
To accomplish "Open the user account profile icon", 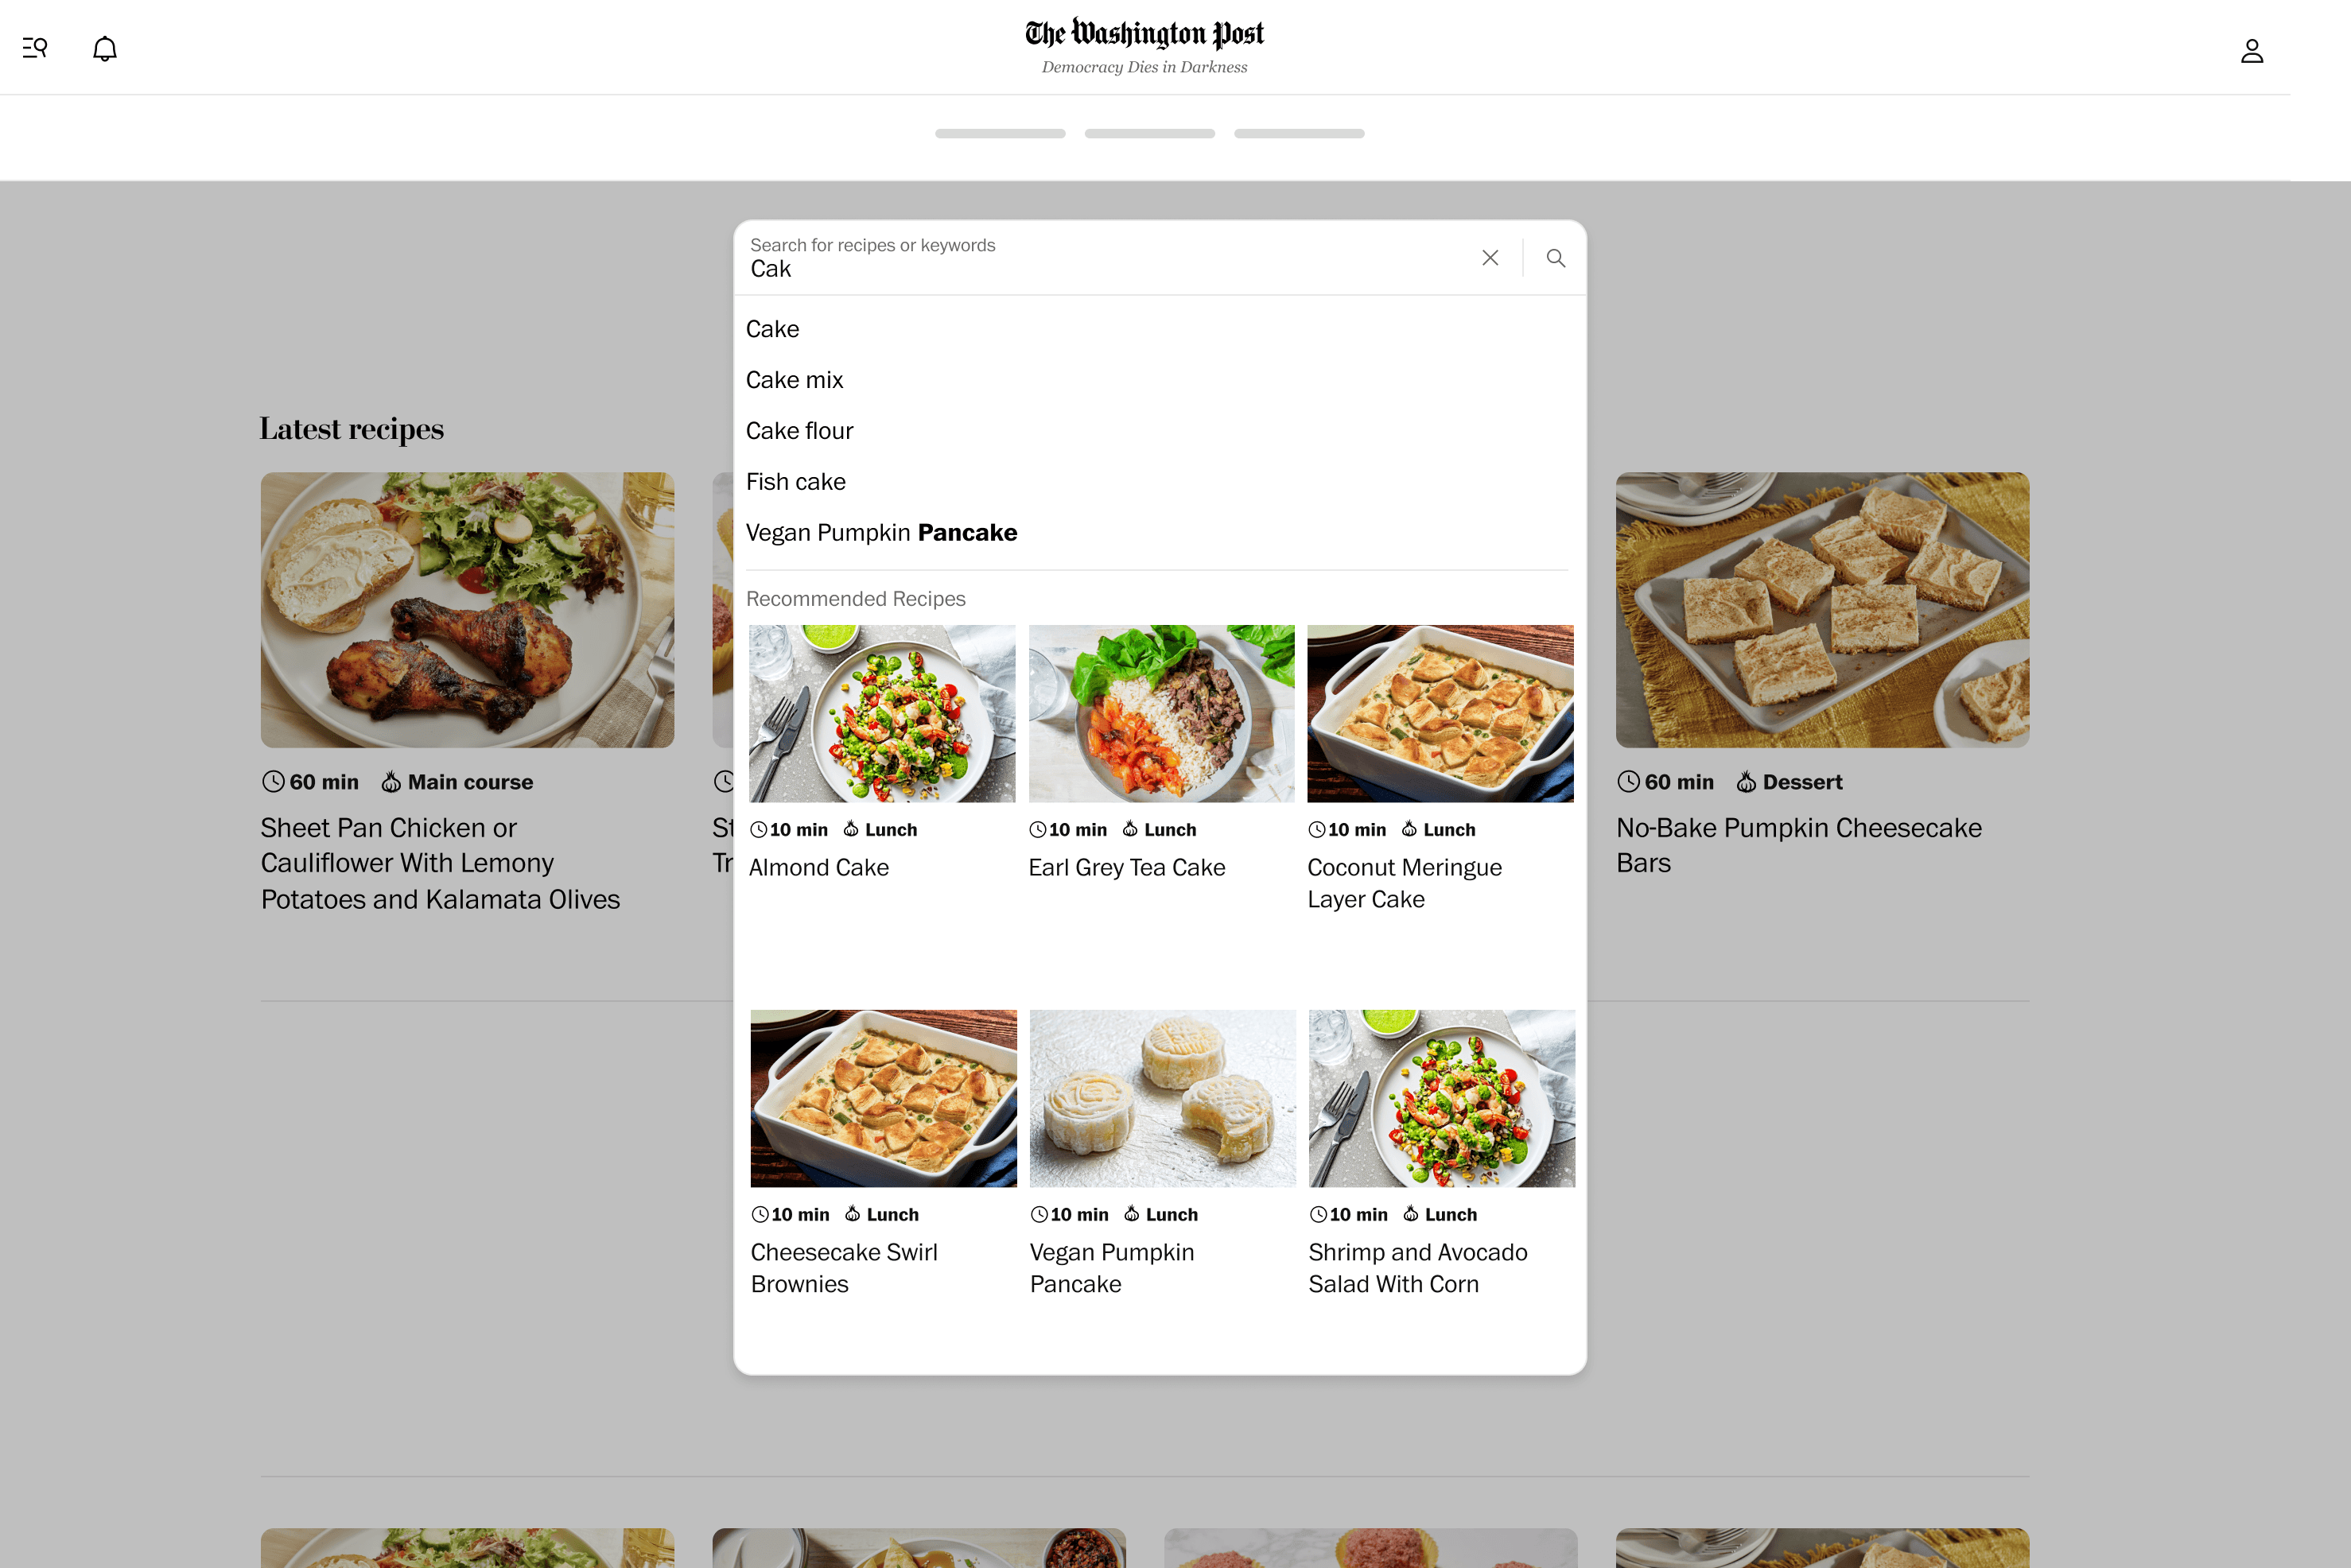I will click(2251, 51).
